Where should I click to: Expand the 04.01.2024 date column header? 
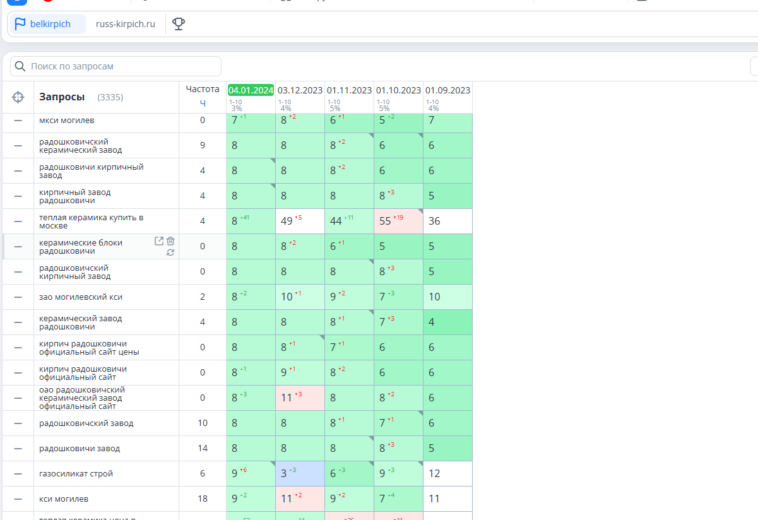click(x=251, y=90)
